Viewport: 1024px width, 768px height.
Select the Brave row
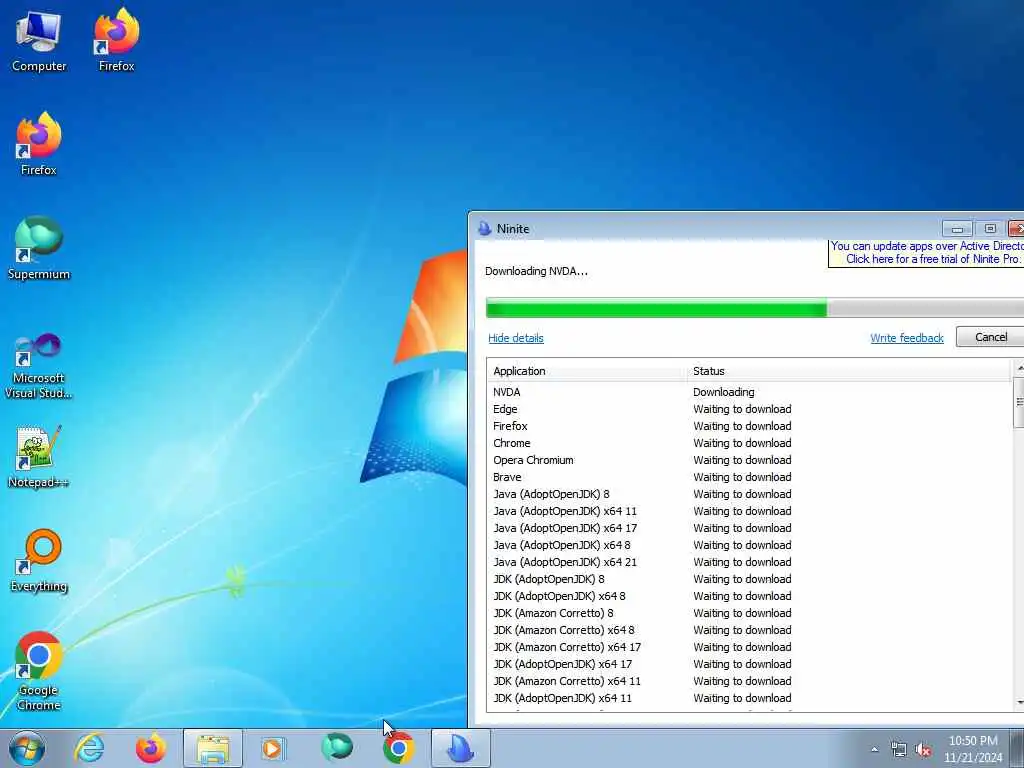pyautogui.click(x=749, y=477)
